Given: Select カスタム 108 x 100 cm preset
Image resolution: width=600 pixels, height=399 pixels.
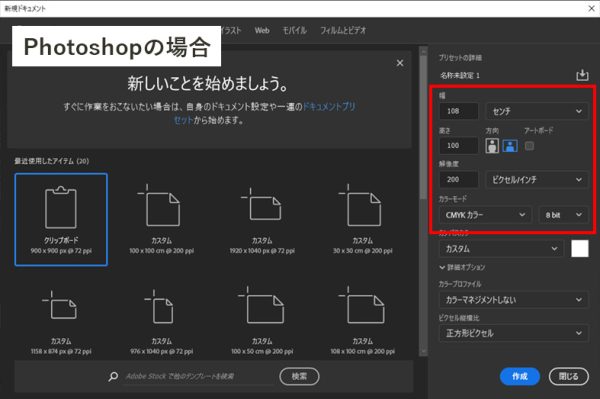Looking at the screenshot, I should pos(362,321).
